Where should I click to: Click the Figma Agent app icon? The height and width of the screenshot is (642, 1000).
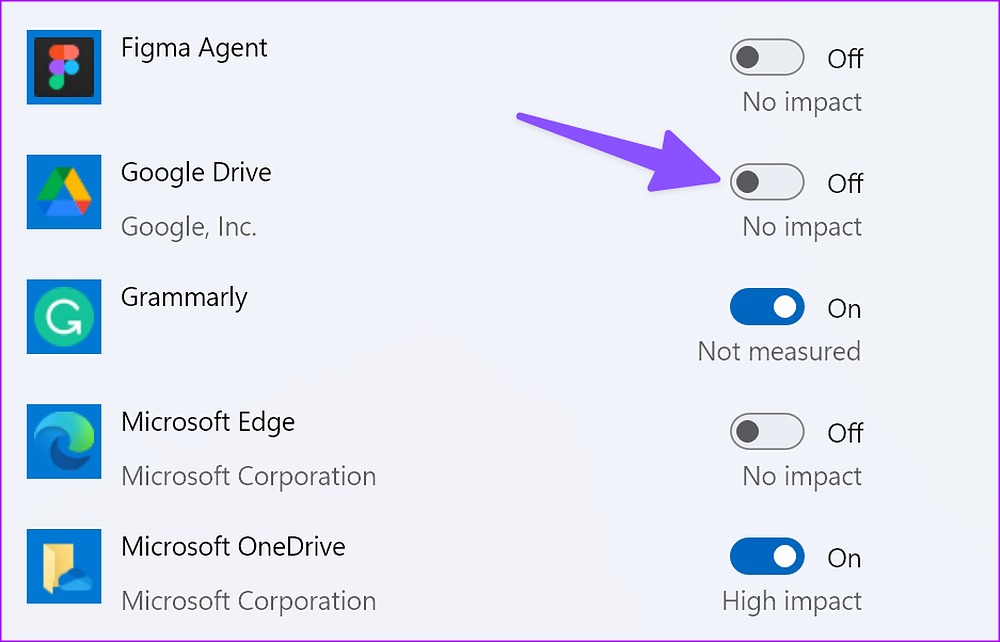pos(64,67)
